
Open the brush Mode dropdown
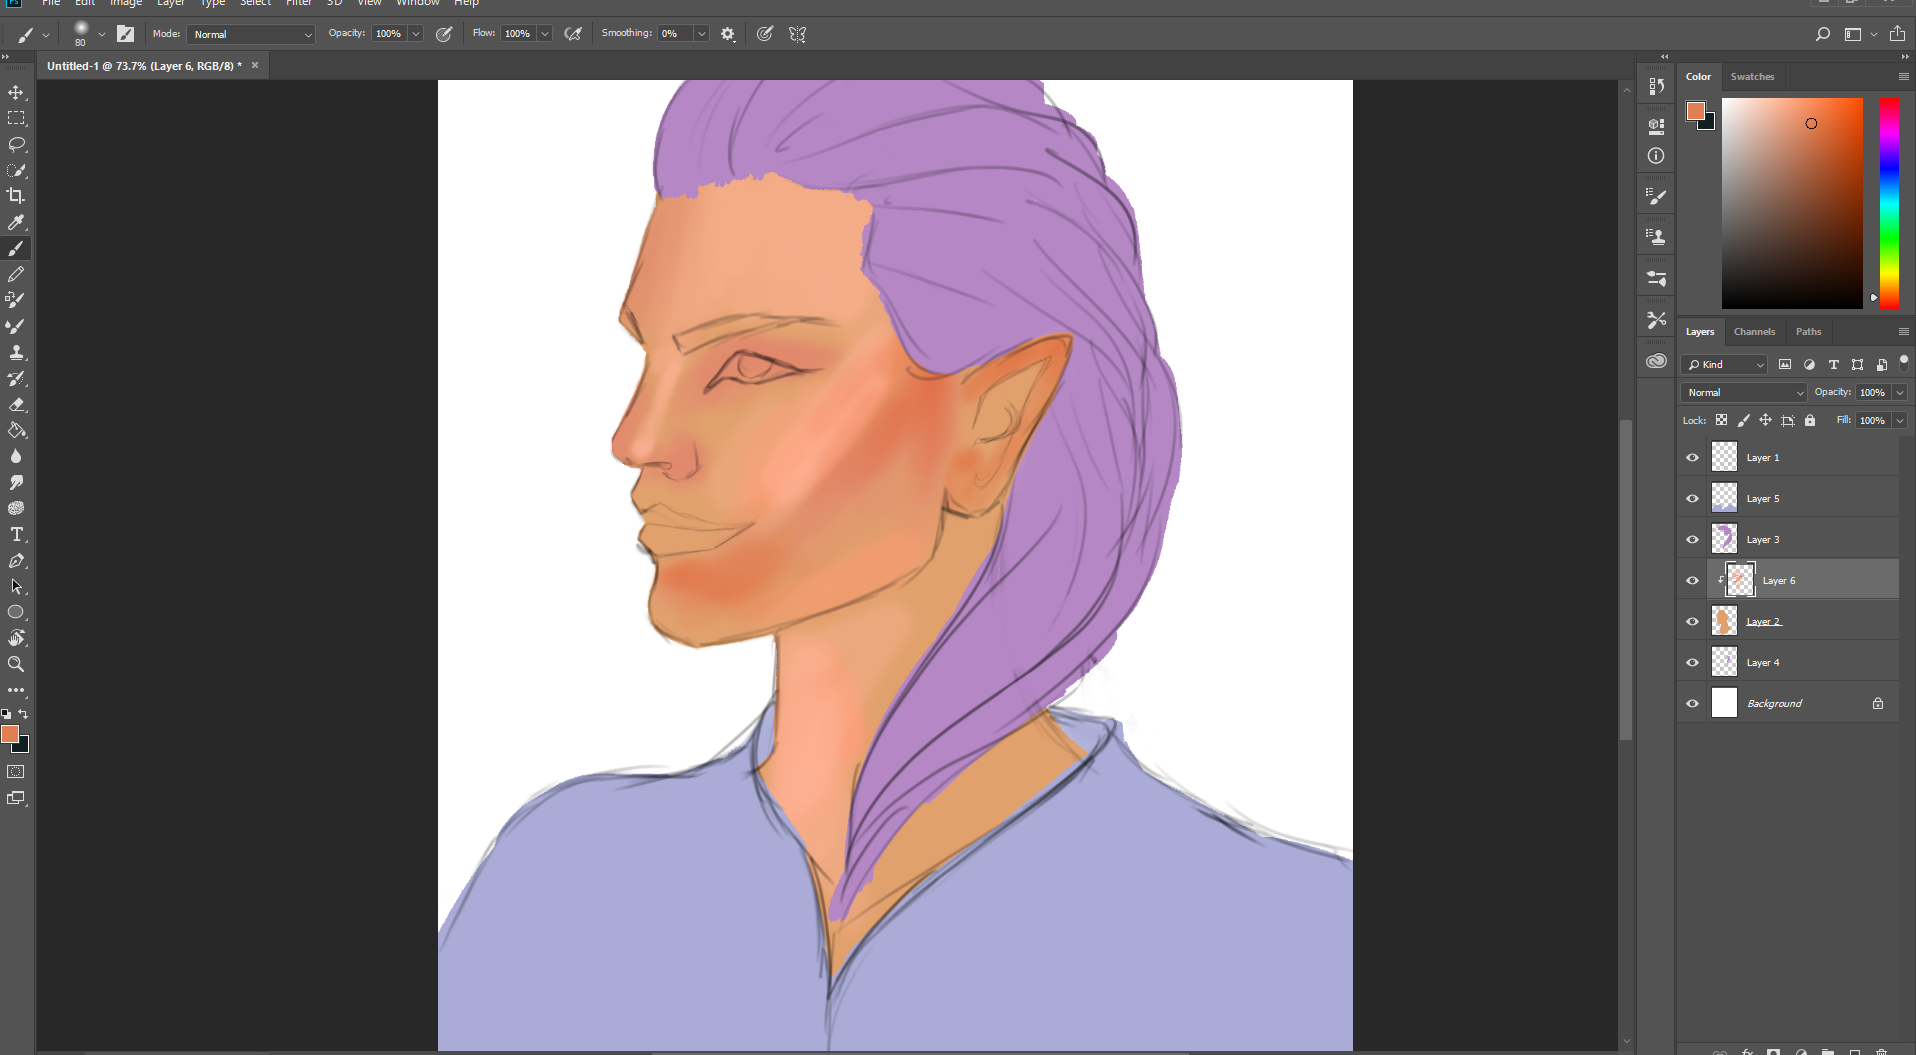pos(251,34)
